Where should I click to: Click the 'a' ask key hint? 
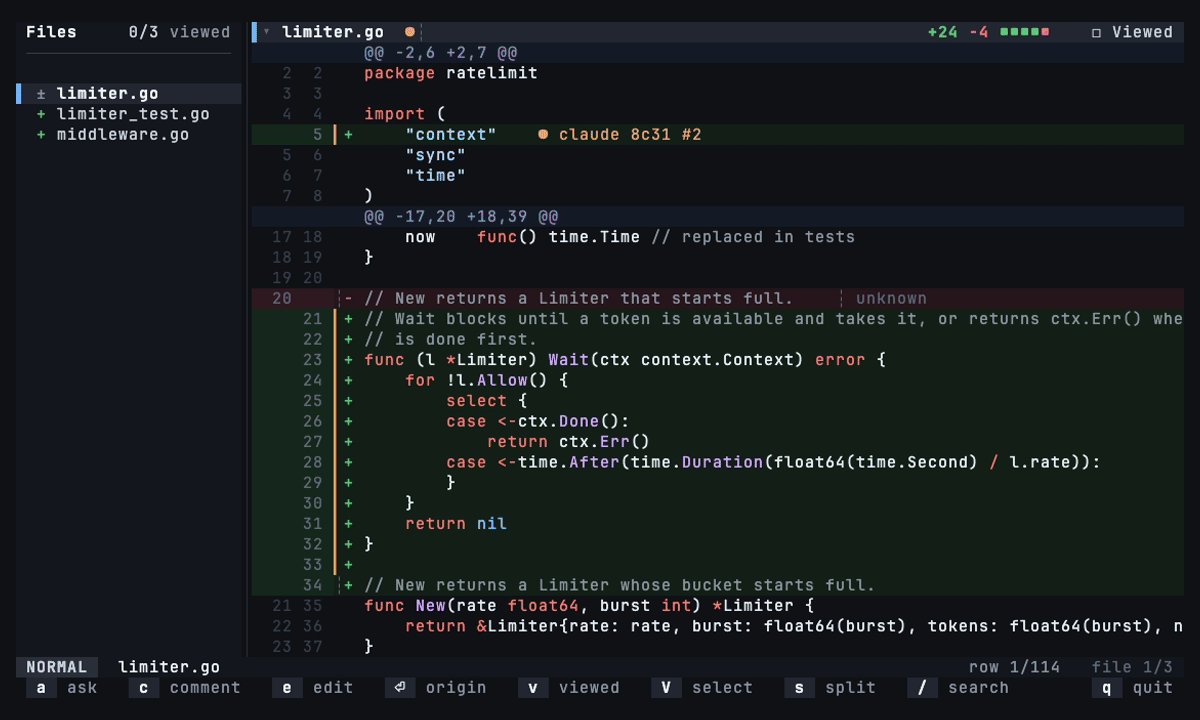pyautogui.click(x=62, y=688)
